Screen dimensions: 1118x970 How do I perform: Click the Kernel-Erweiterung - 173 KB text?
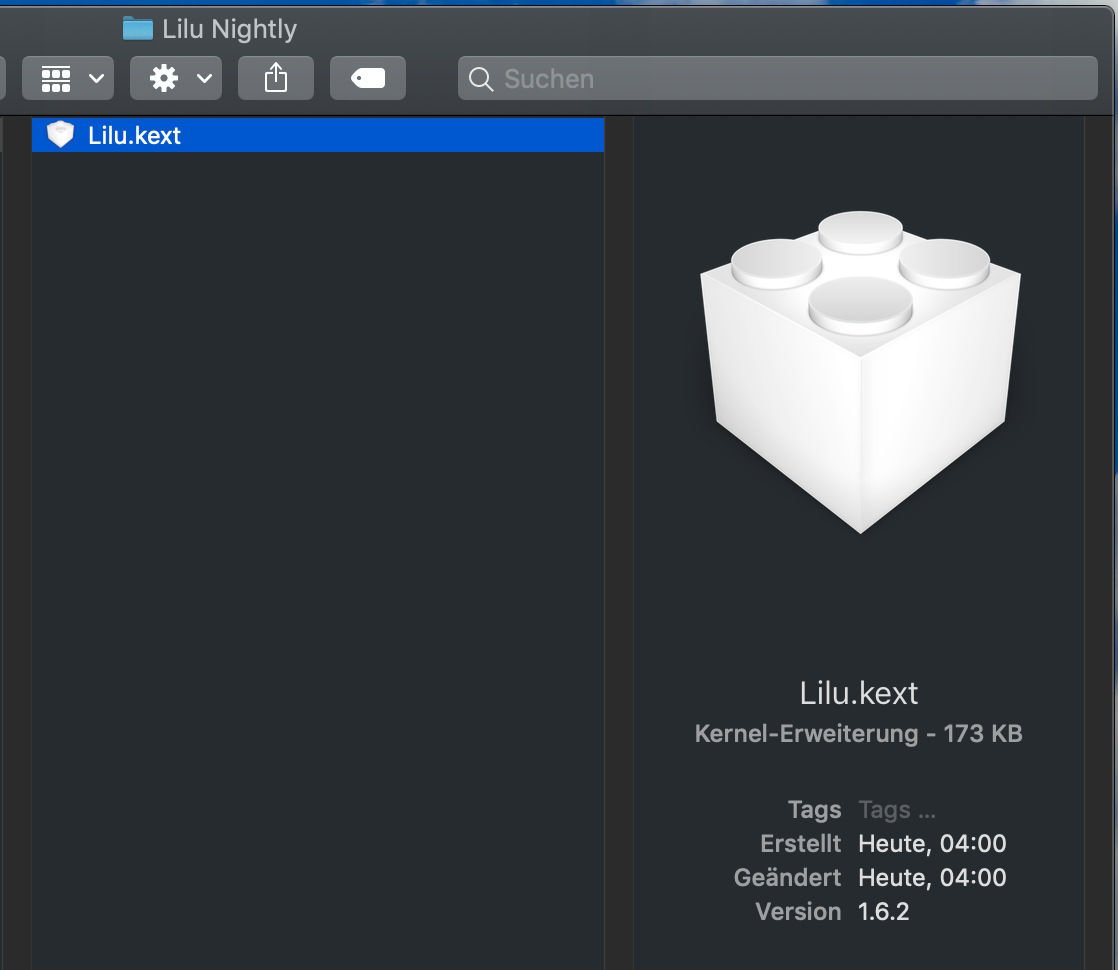(858, 734)
